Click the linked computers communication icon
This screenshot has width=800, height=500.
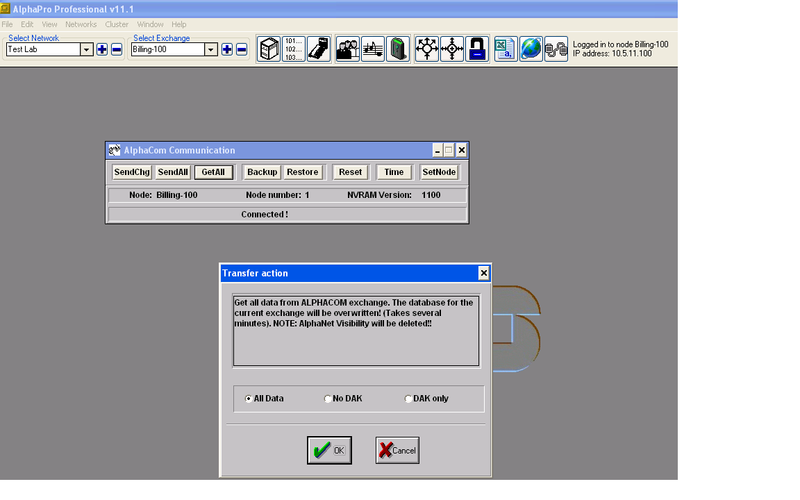click(556, 49)
